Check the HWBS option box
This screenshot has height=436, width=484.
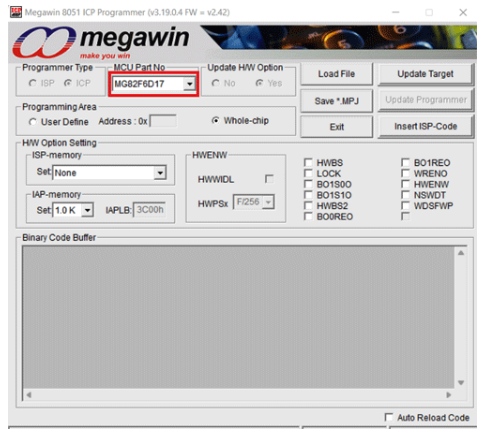click(308, 163)
